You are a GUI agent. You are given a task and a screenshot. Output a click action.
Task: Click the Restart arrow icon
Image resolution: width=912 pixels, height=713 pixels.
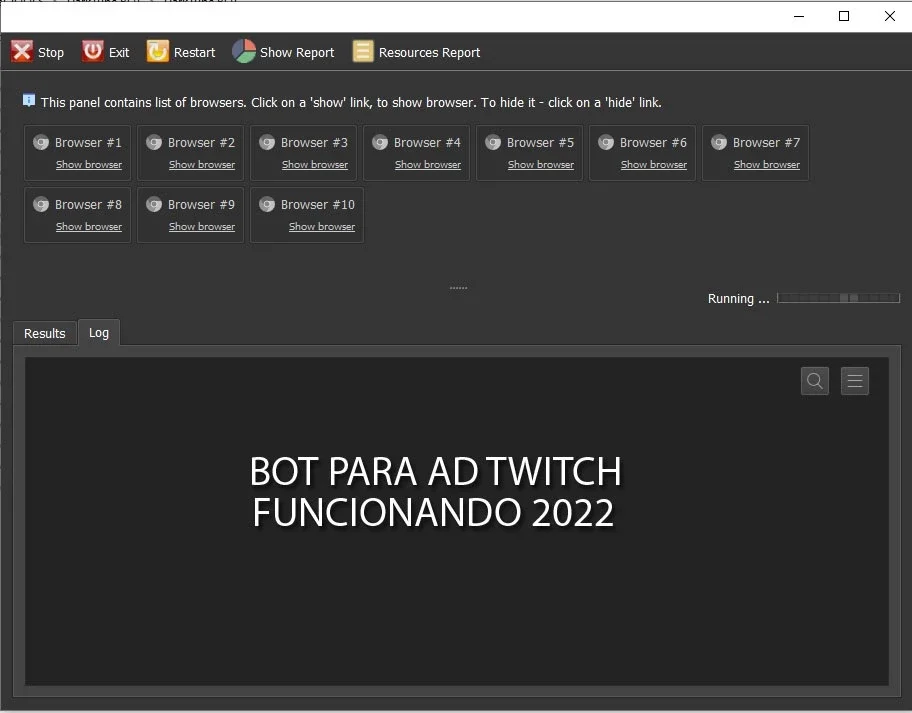tap(158, 52)
